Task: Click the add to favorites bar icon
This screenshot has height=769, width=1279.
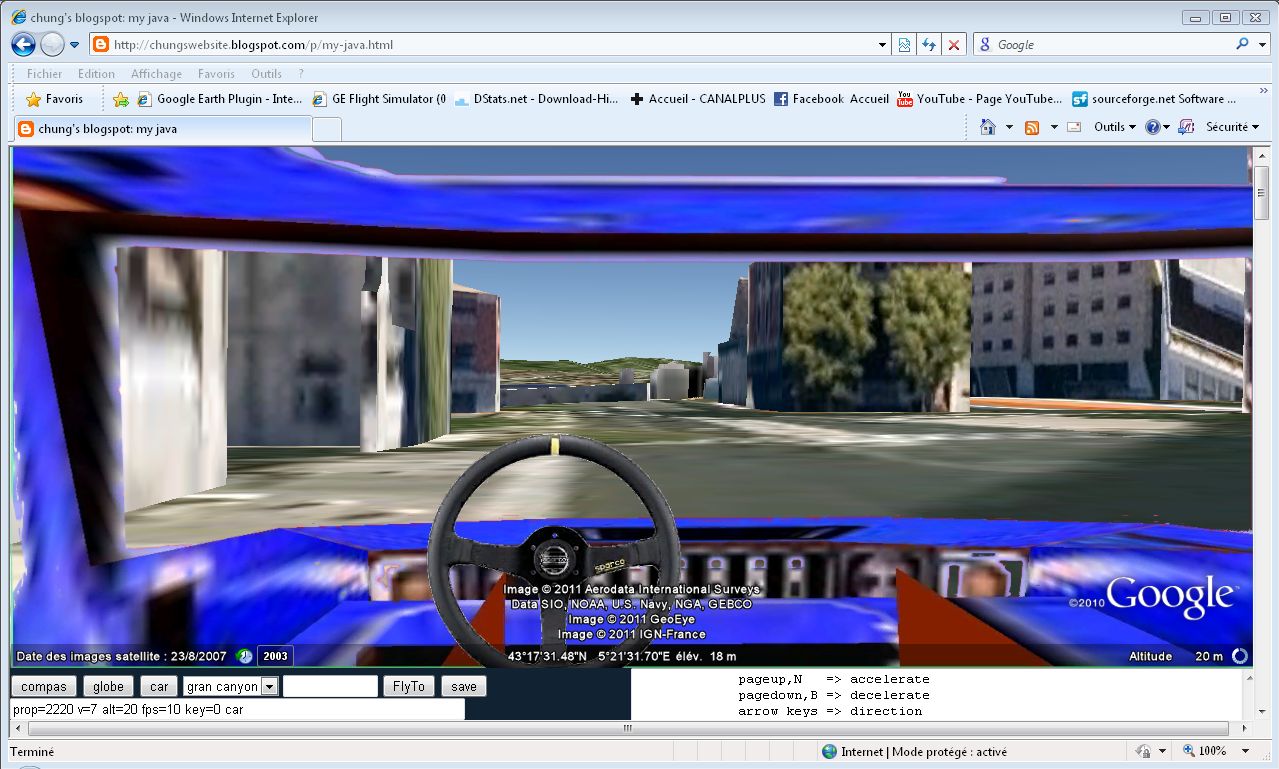Action: [x=121, y=99]
